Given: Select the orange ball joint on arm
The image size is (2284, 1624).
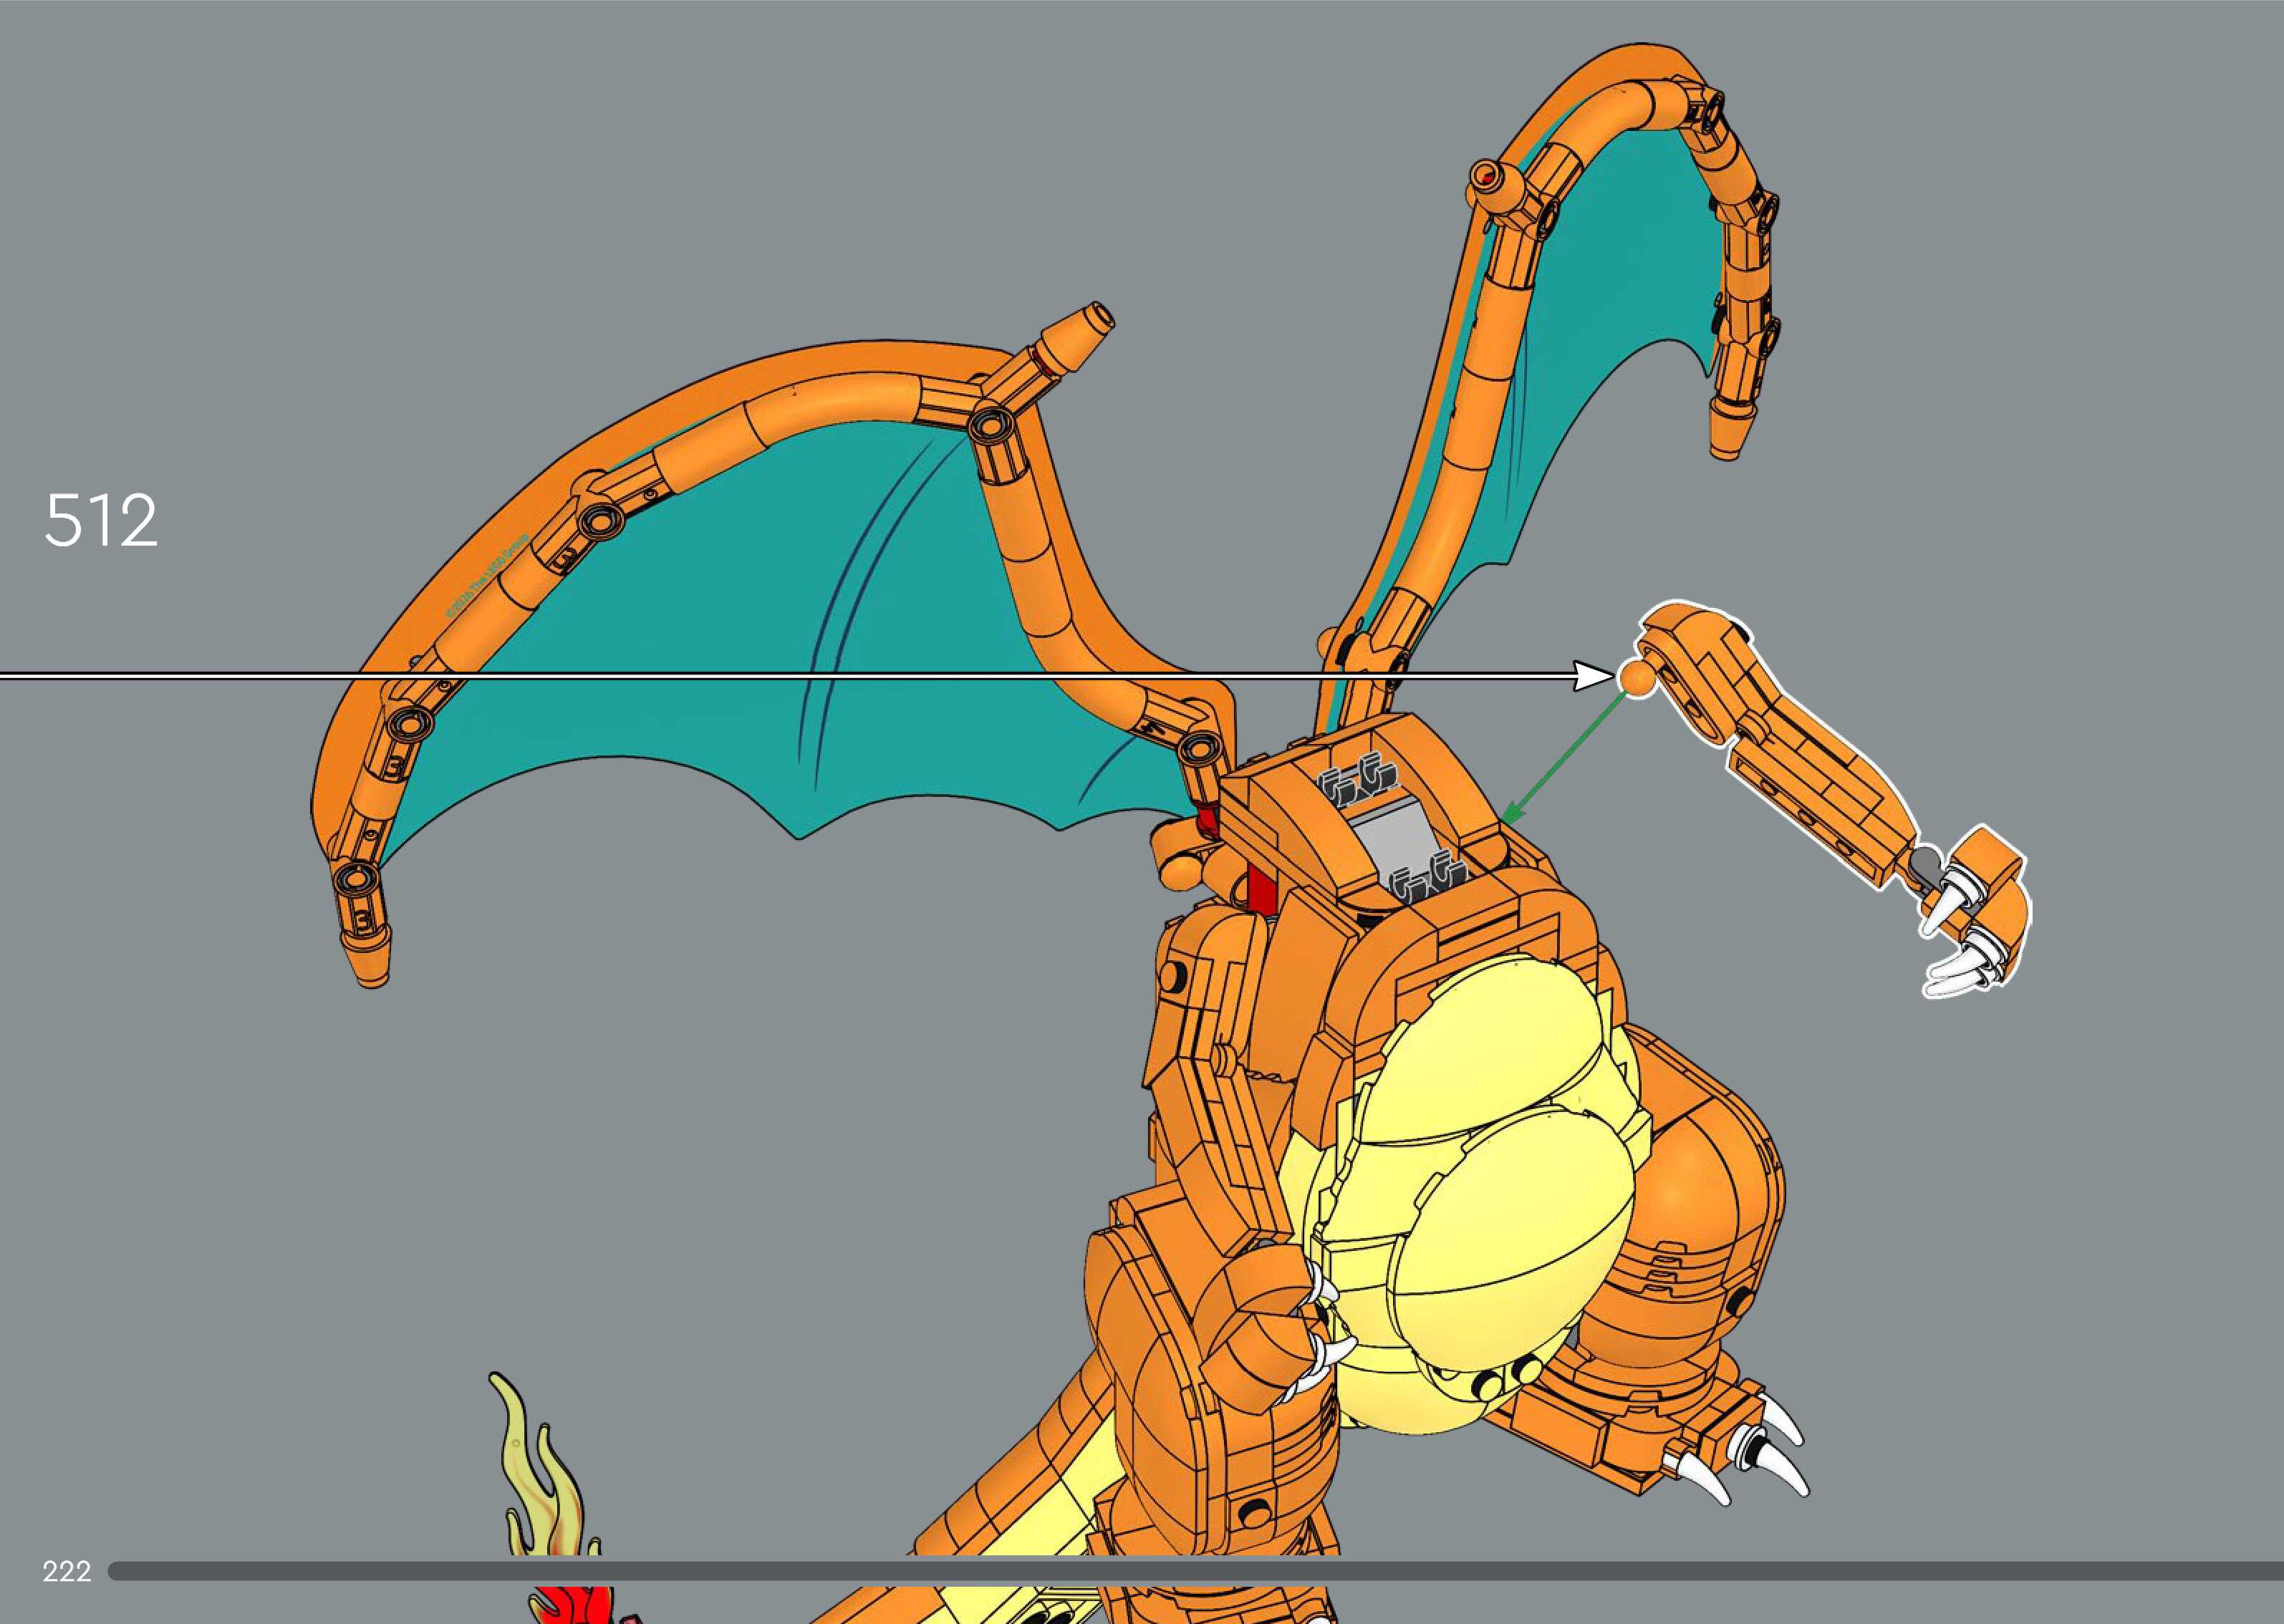Looking at the screenshot, I should pyautogui.click(x=1637, y=679).
